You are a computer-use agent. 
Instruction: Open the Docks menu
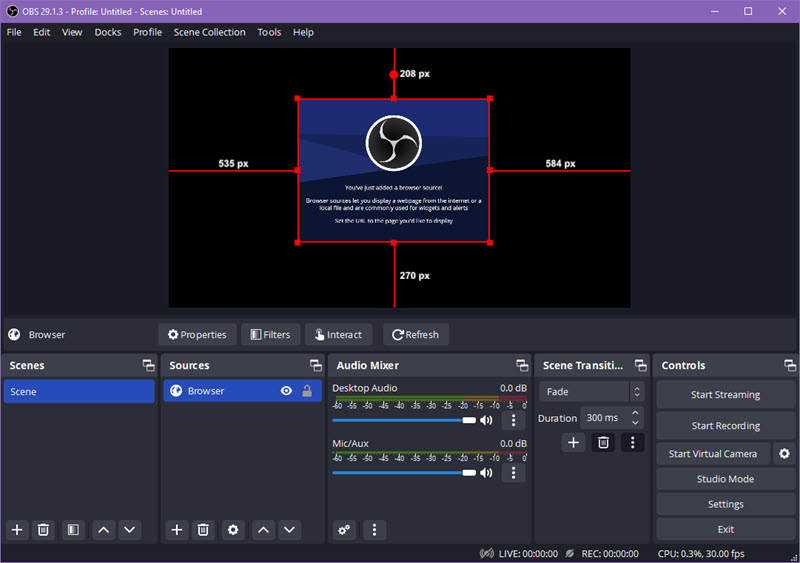point(108,32)
